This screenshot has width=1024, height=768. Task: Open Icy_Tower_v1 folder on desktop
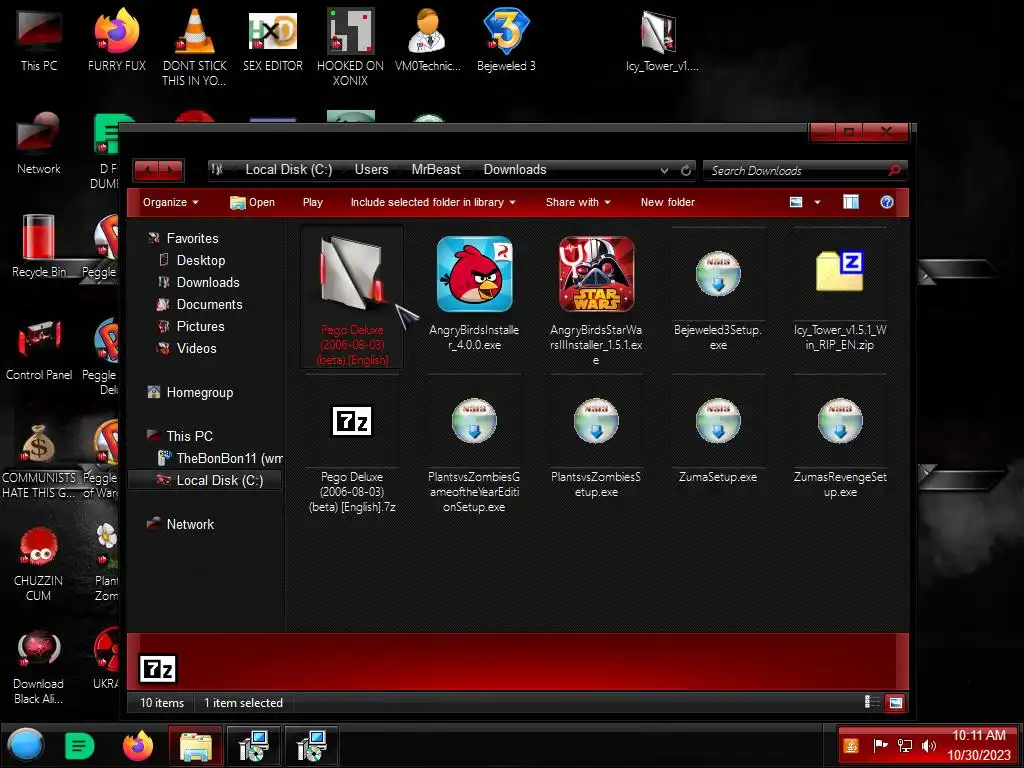tap(662, 40)
